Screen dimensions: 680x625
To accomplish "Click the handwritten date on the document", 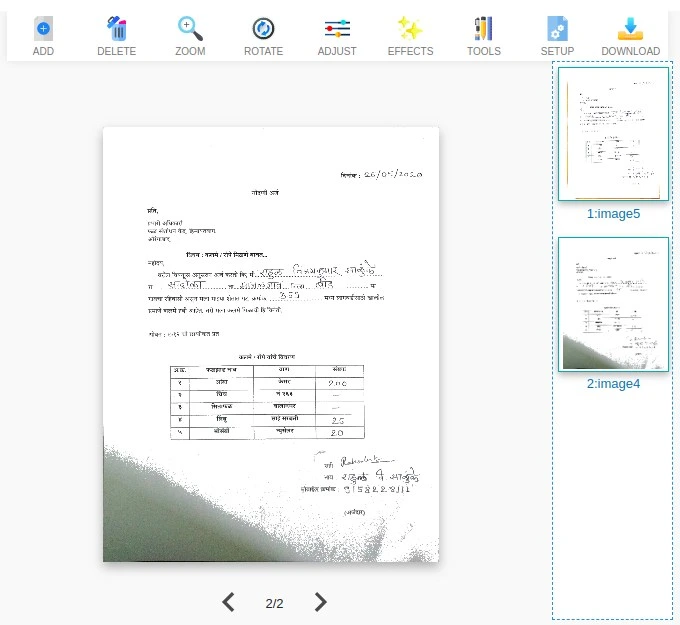I will coord(394,173).
